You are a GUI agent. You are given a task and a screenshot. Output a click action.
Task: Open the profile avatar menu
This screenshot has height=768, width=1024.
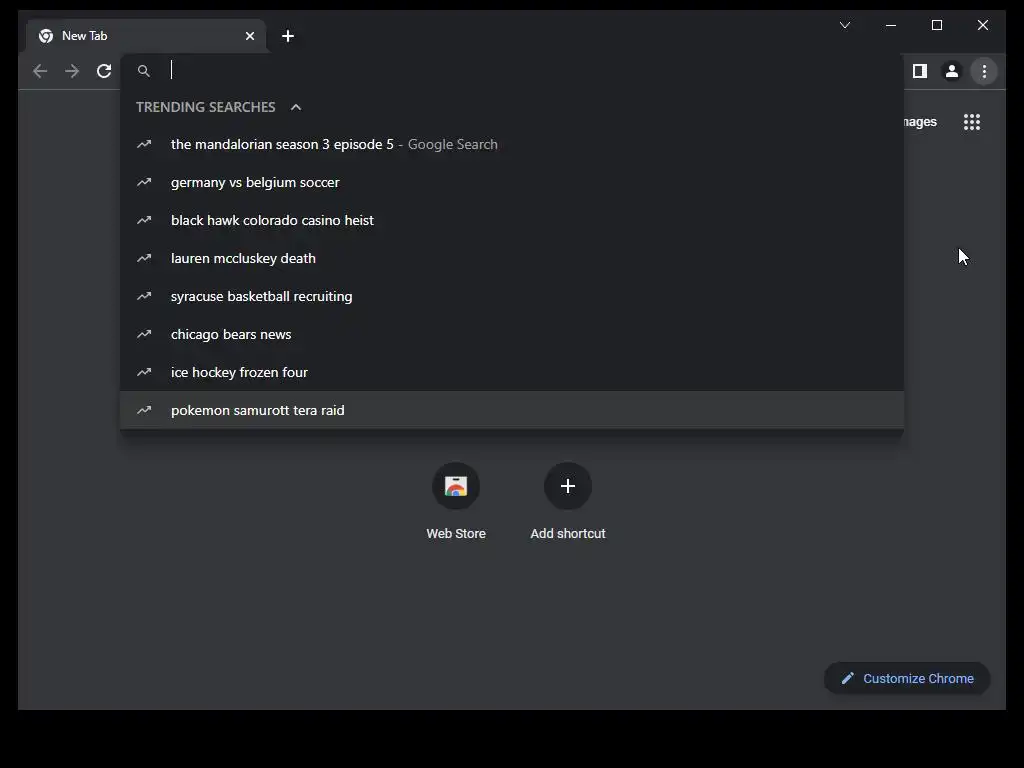[x=952, y=71]
